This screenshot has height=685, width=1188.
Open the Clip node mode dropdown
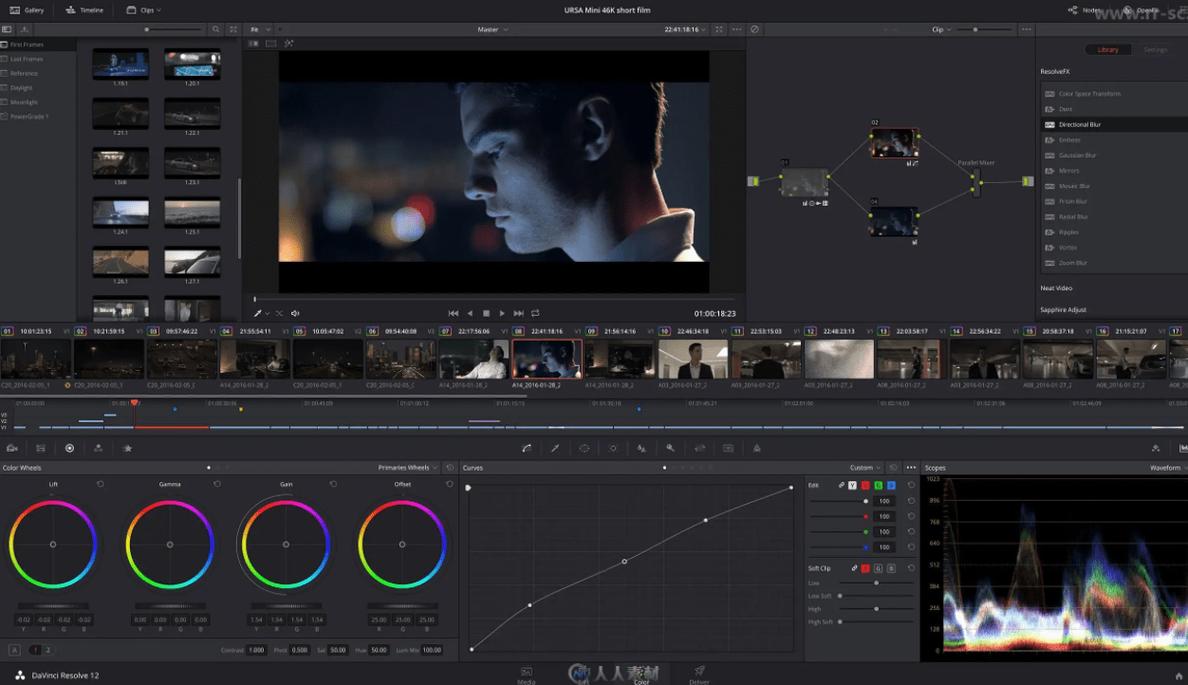pyautogui.click(x=941, y=30)
